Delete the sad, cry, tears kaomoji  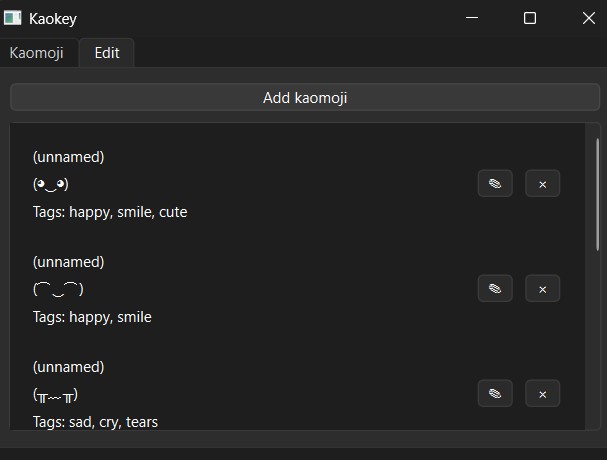542,393
